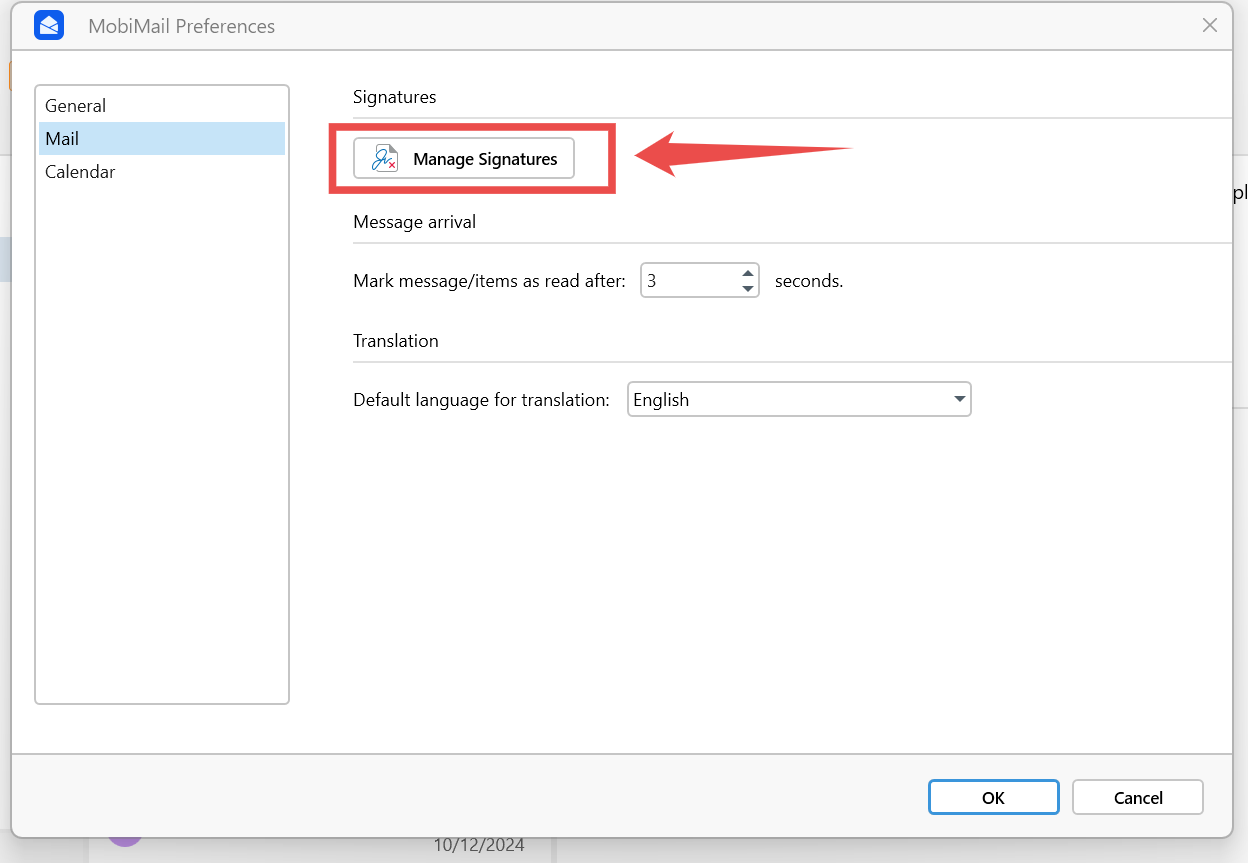Viewport: 1248px width, 863px height.
Task: Decrease mark-as-read seconds with down arrow
Action: (747, 289)
